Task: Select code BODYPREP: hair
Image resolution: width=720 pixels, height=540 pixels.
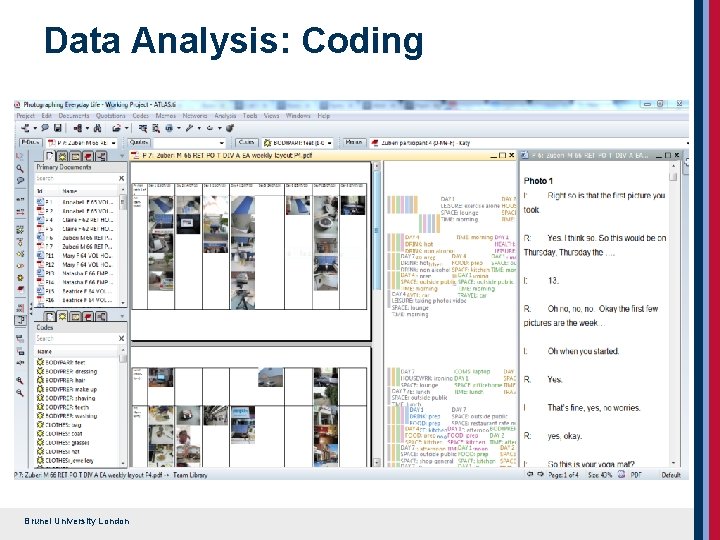Action: tap(61, 380)
